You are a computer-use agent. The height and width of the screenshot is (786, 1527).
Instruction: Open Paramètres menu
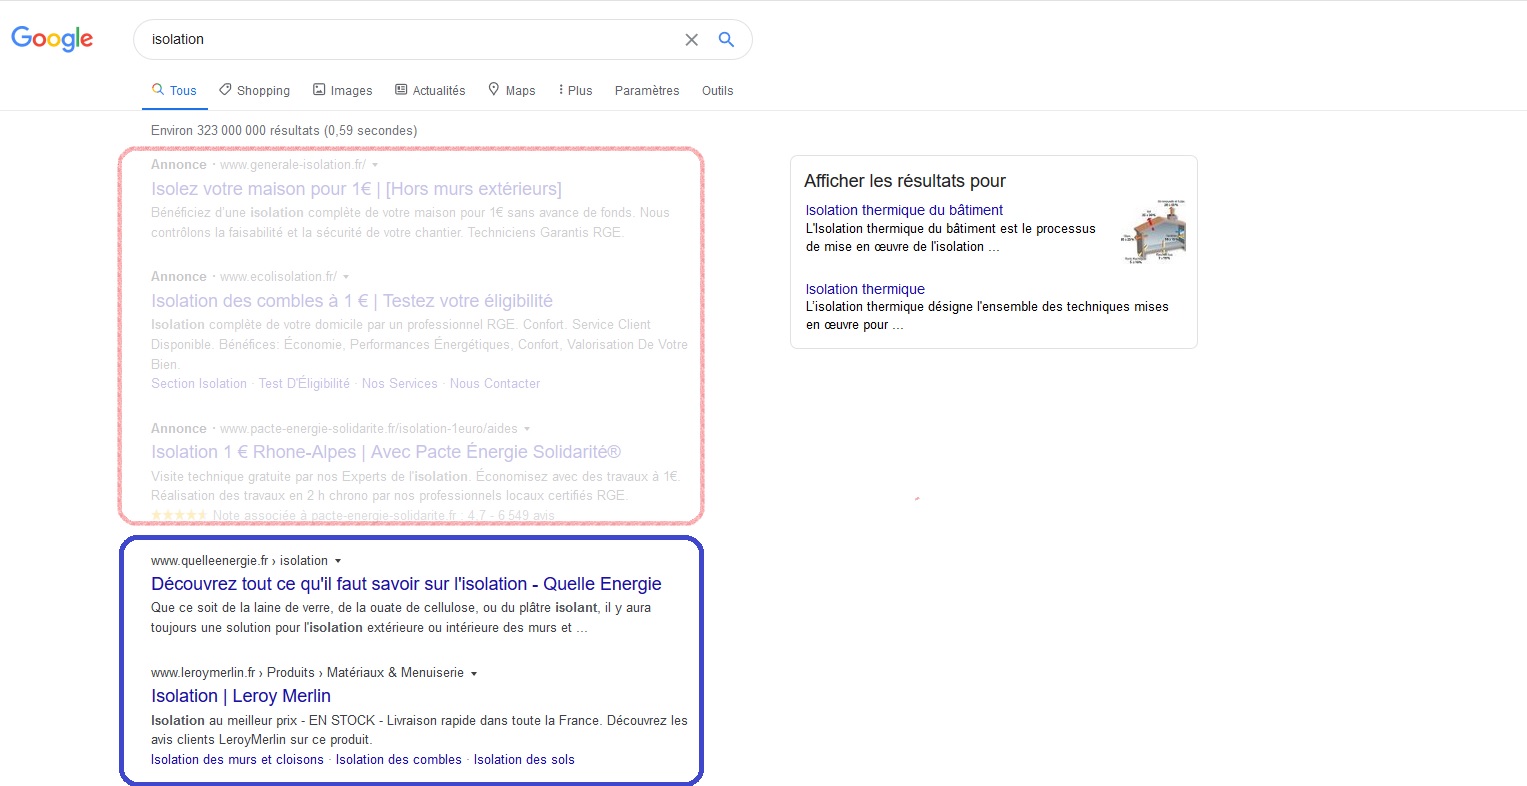pyautogui.click(x=647, y=90)
